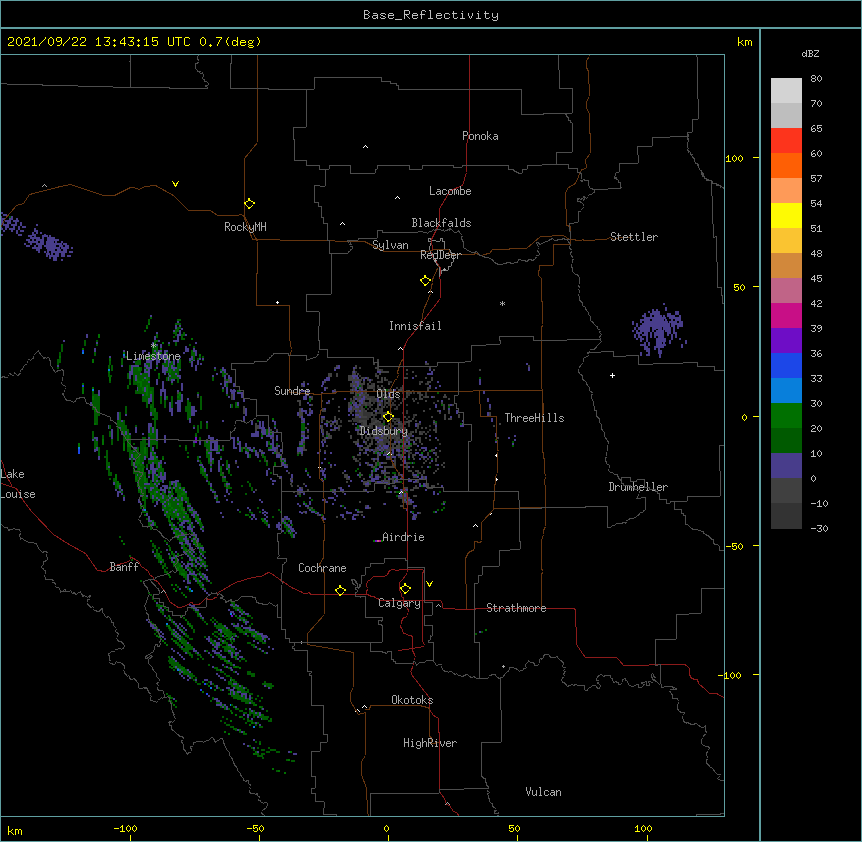Click the yellow diamond marker above Calgary label

click(x=405, y=589)
